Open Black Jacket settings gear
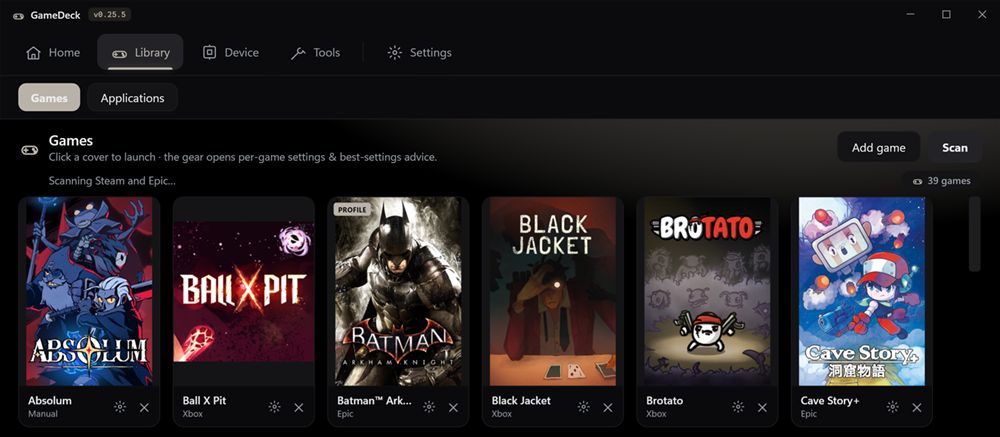 (x=584, y=407)
